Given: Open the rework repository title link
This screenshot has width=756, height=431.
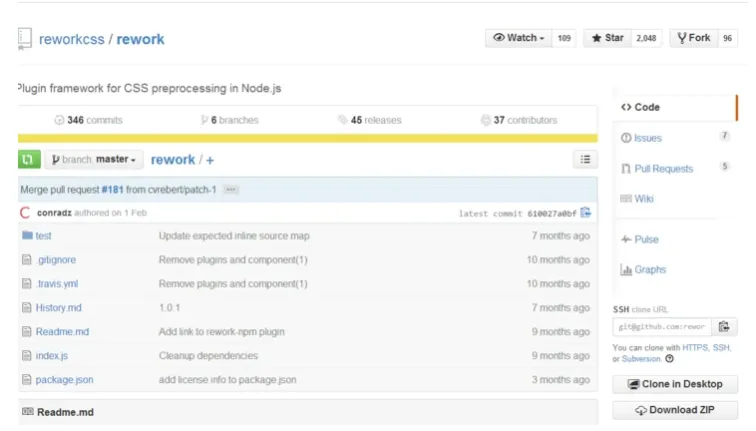Looking at the screenshot, I should [x=140, y=39].
